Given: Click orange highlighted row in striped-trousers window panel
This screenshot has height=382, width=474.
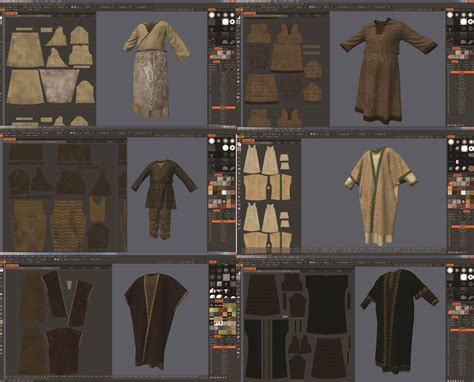Looking at the screenshot, I should point(223,221).
